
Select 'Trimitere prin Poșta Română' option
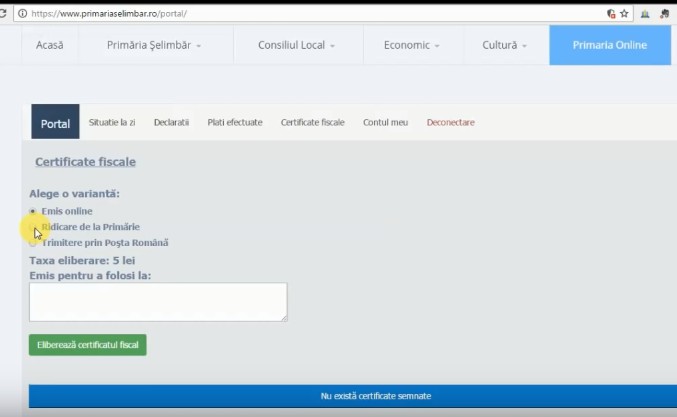coord(33,242)
